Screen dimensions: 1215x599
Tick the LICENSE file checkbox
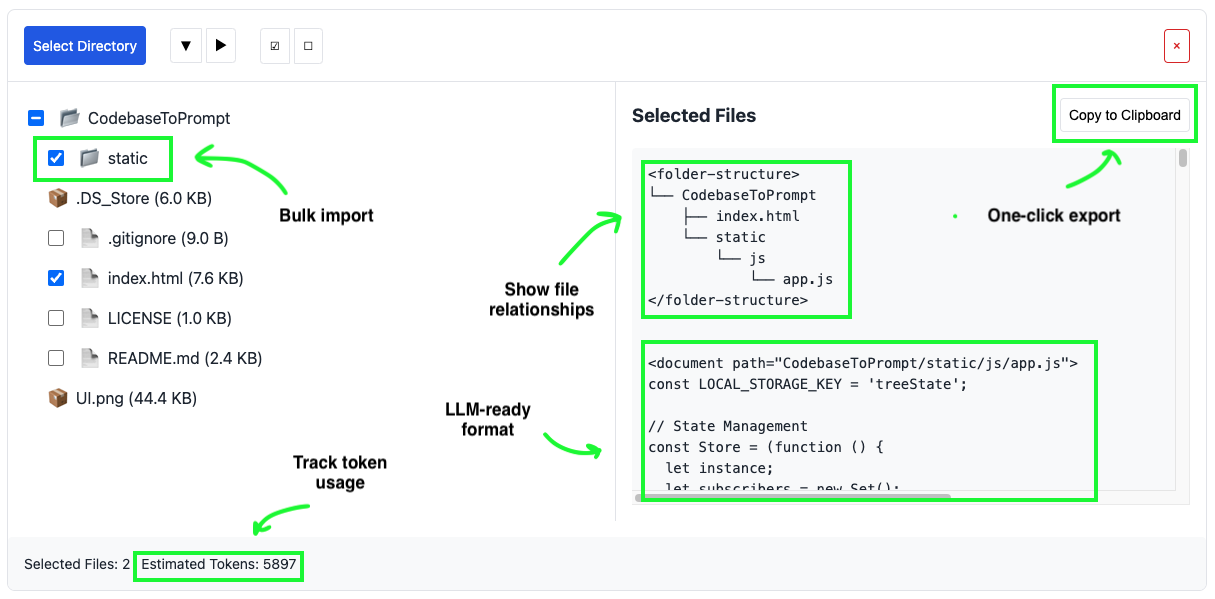57,318
